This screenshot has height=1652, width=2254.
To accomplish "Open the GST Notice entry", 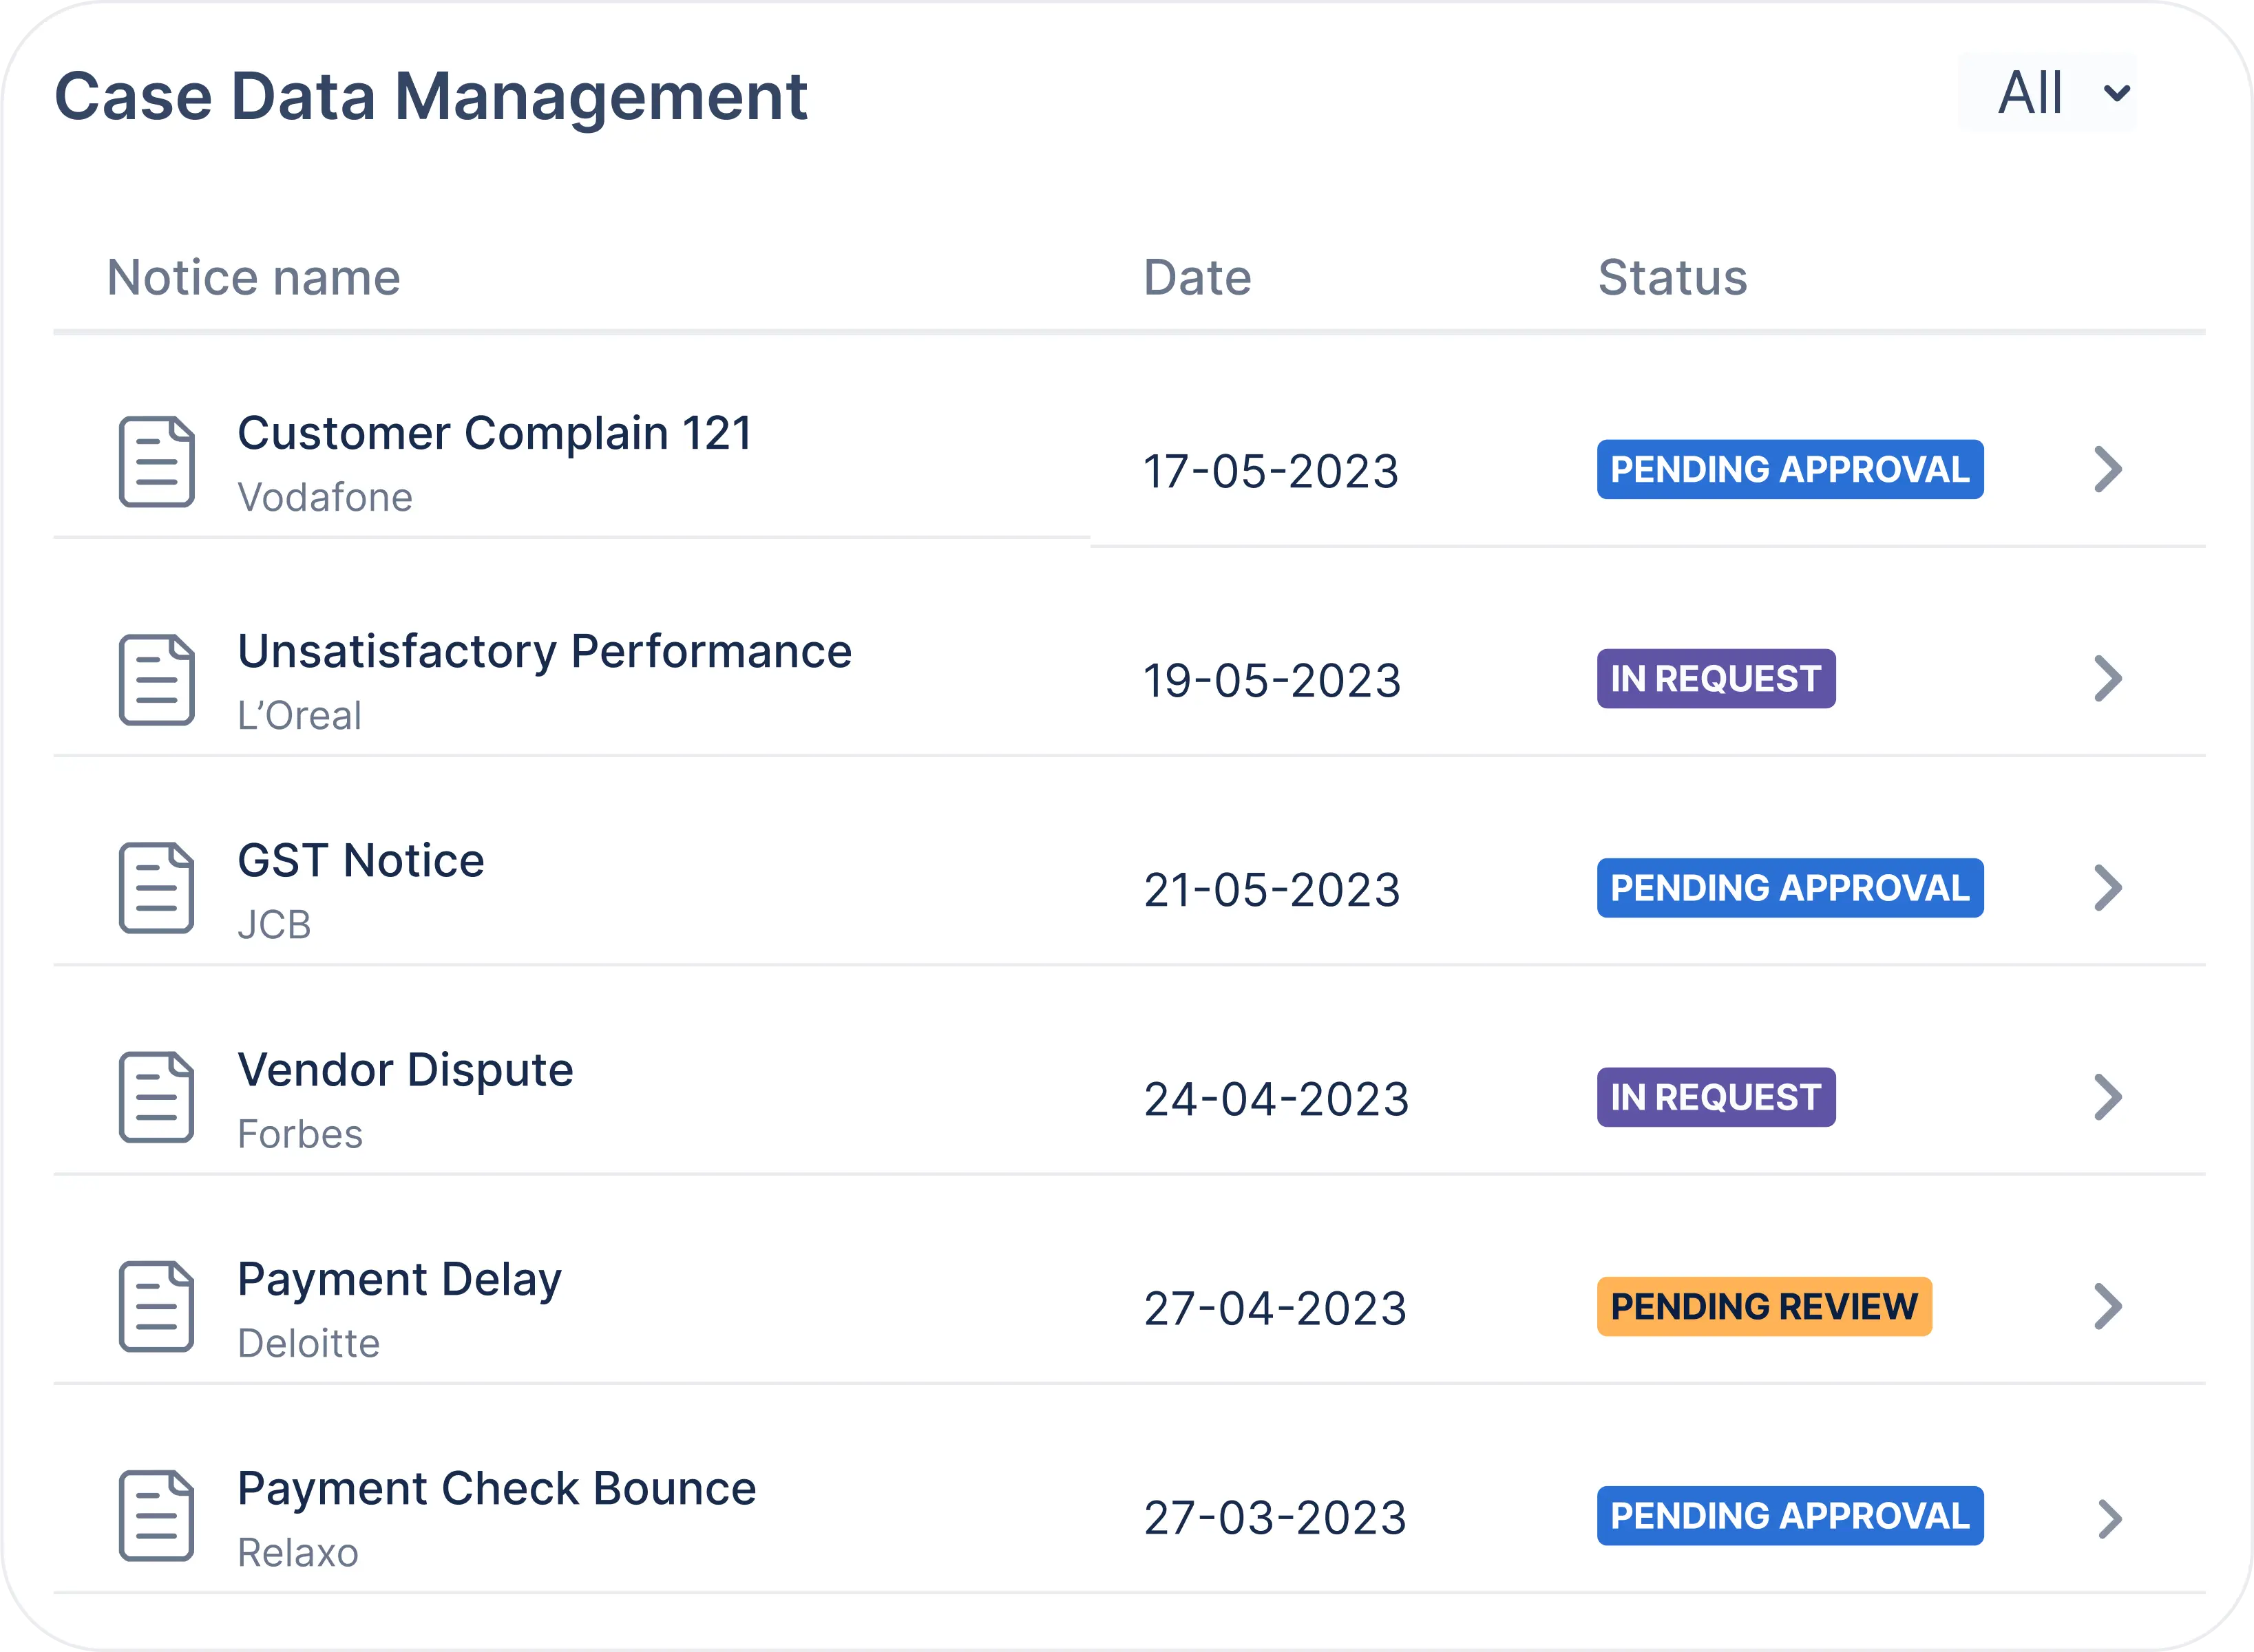I will coord(361,861).
